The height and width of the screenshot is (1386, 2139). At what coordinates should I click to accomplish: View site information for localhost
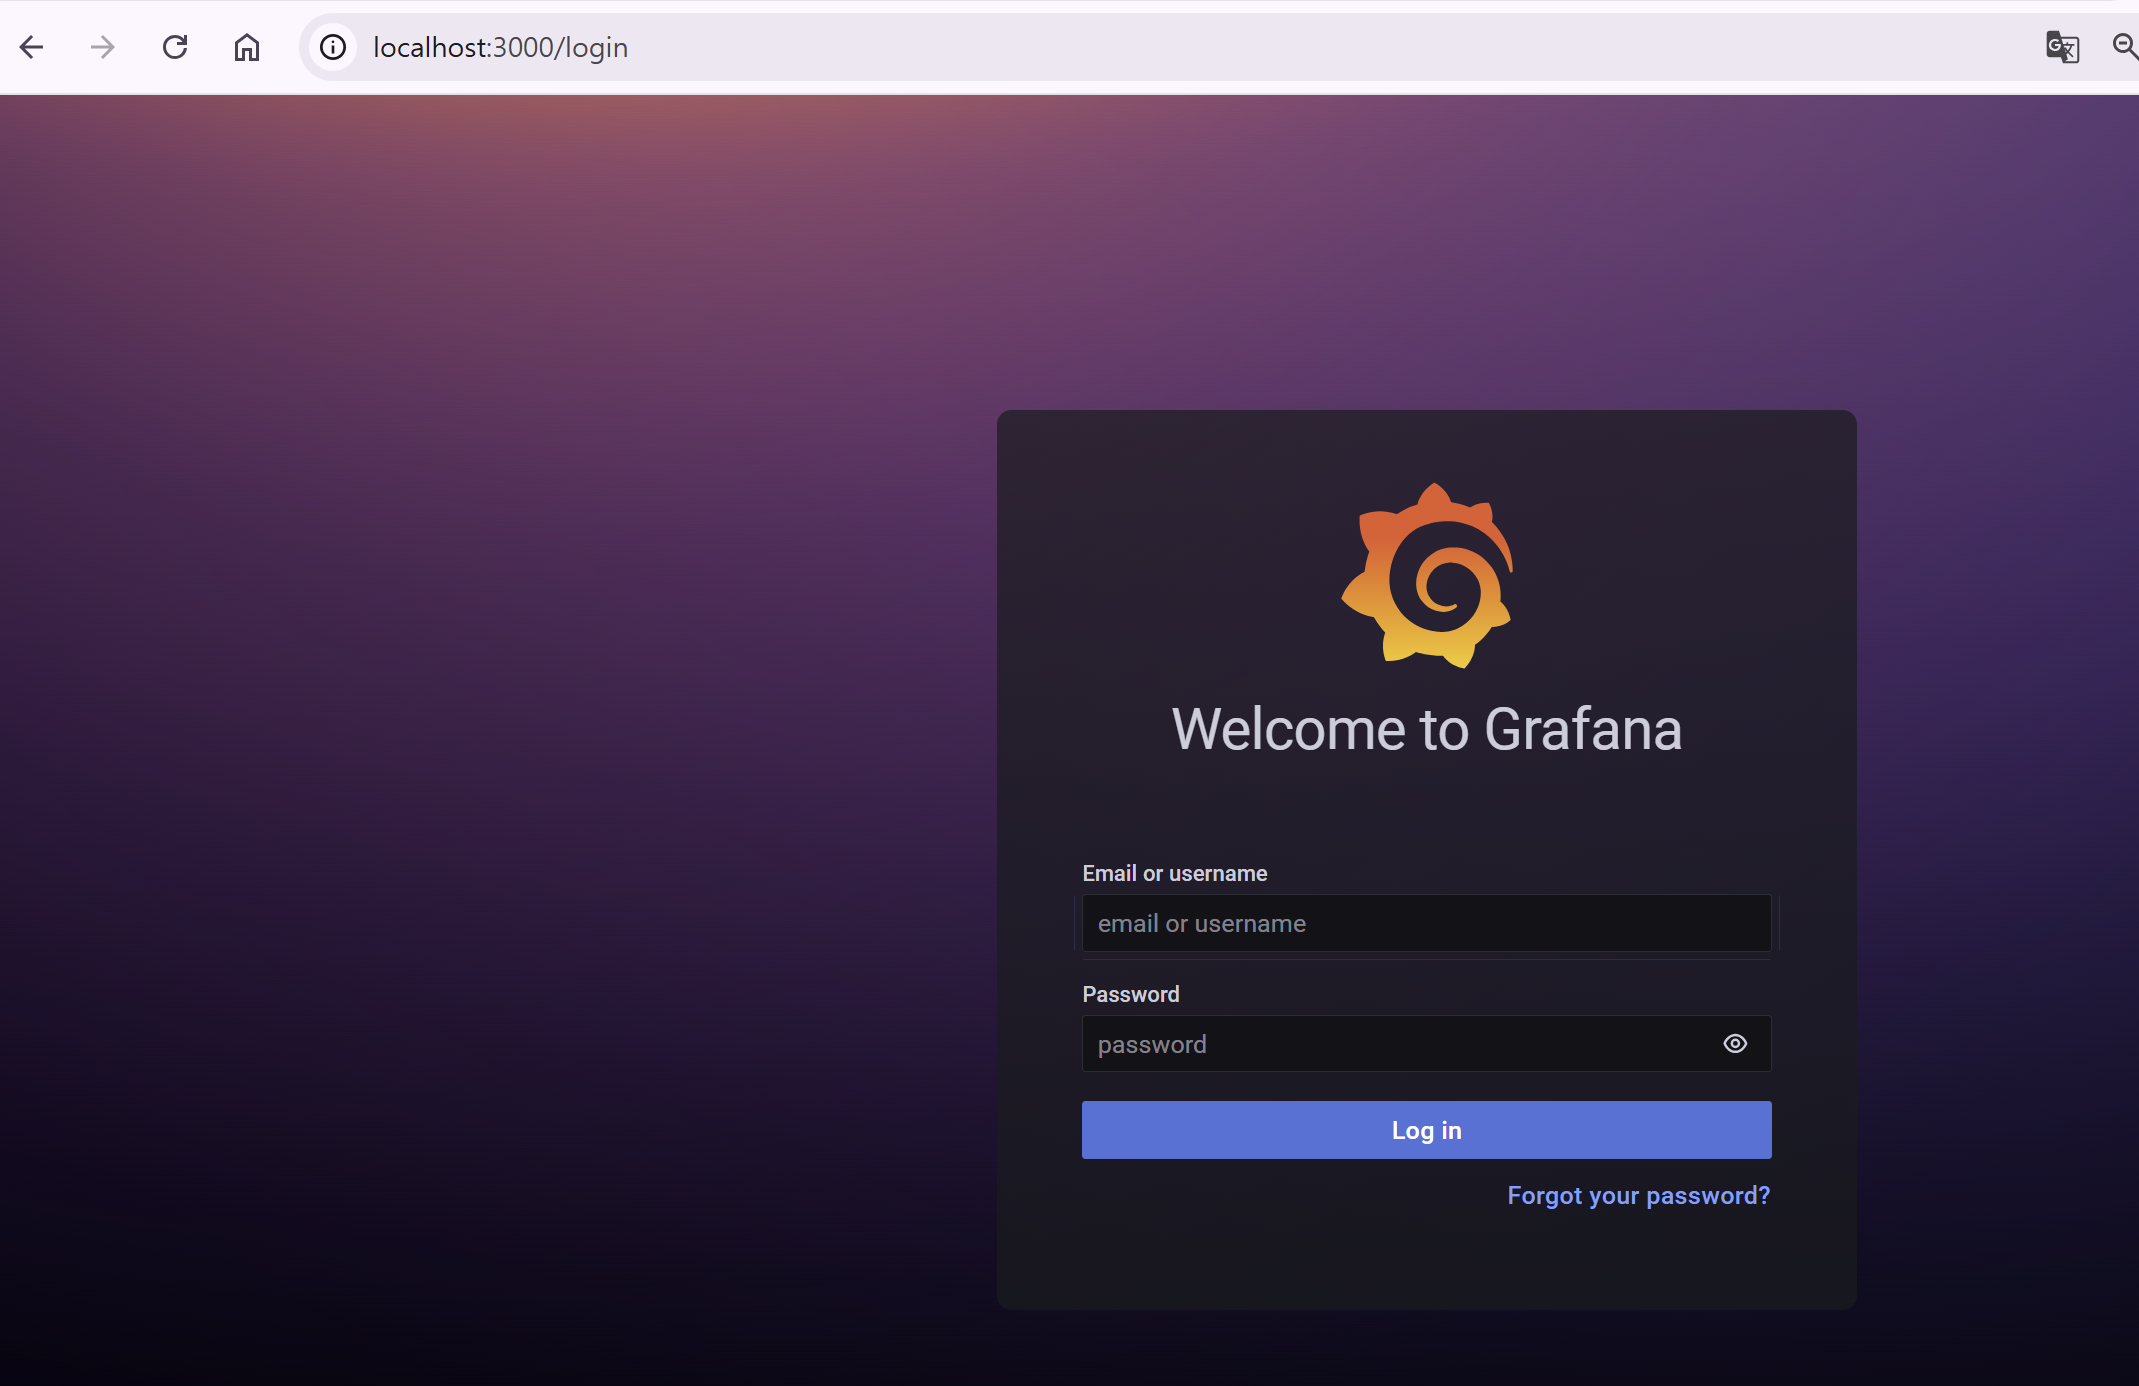pos(333,47)
